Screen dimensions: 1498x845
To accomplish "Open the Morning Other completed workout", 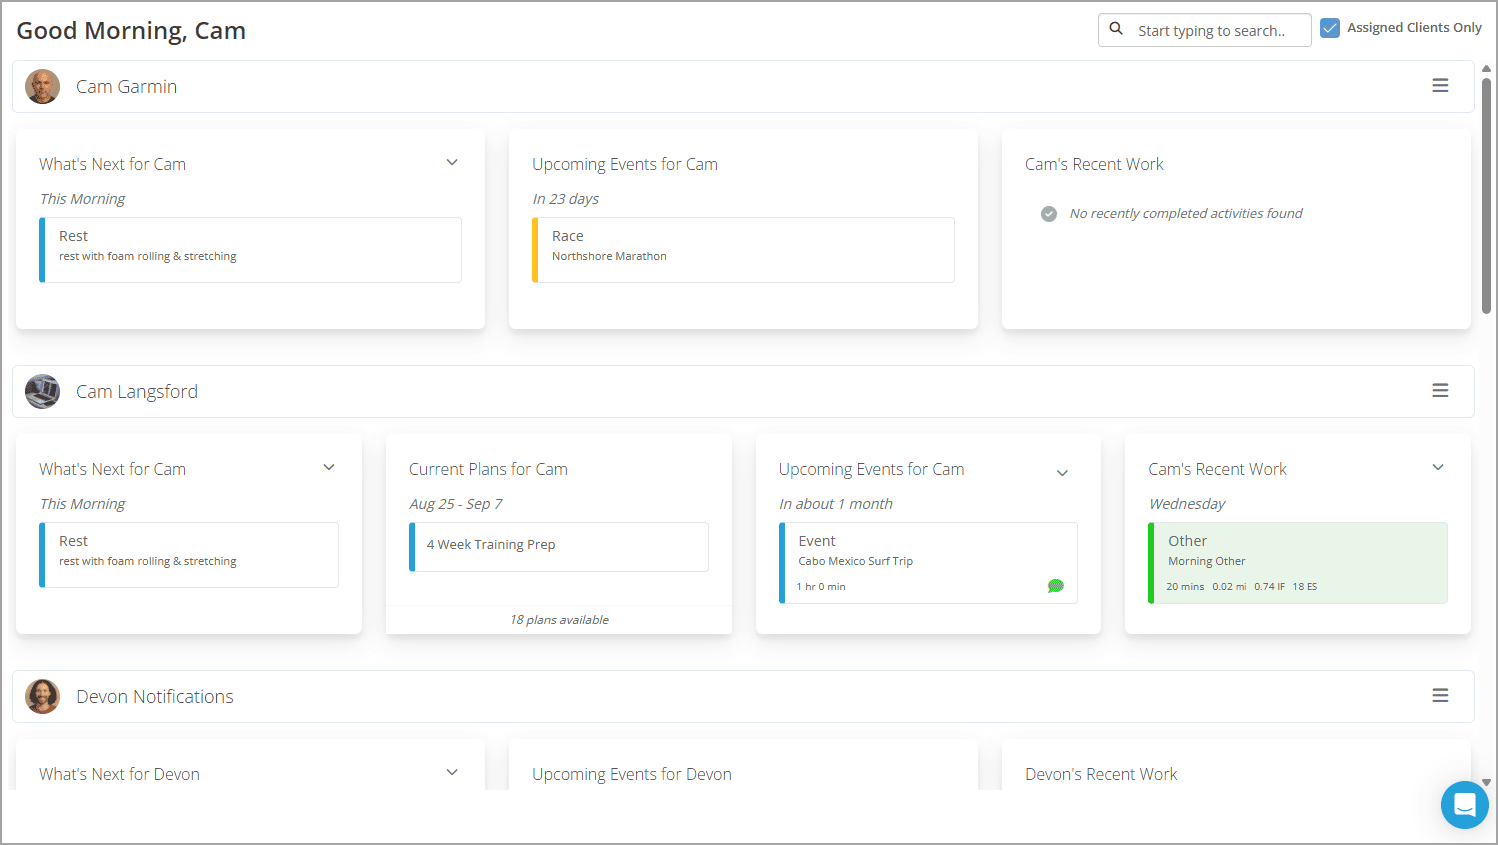I will pos(1297,562).
